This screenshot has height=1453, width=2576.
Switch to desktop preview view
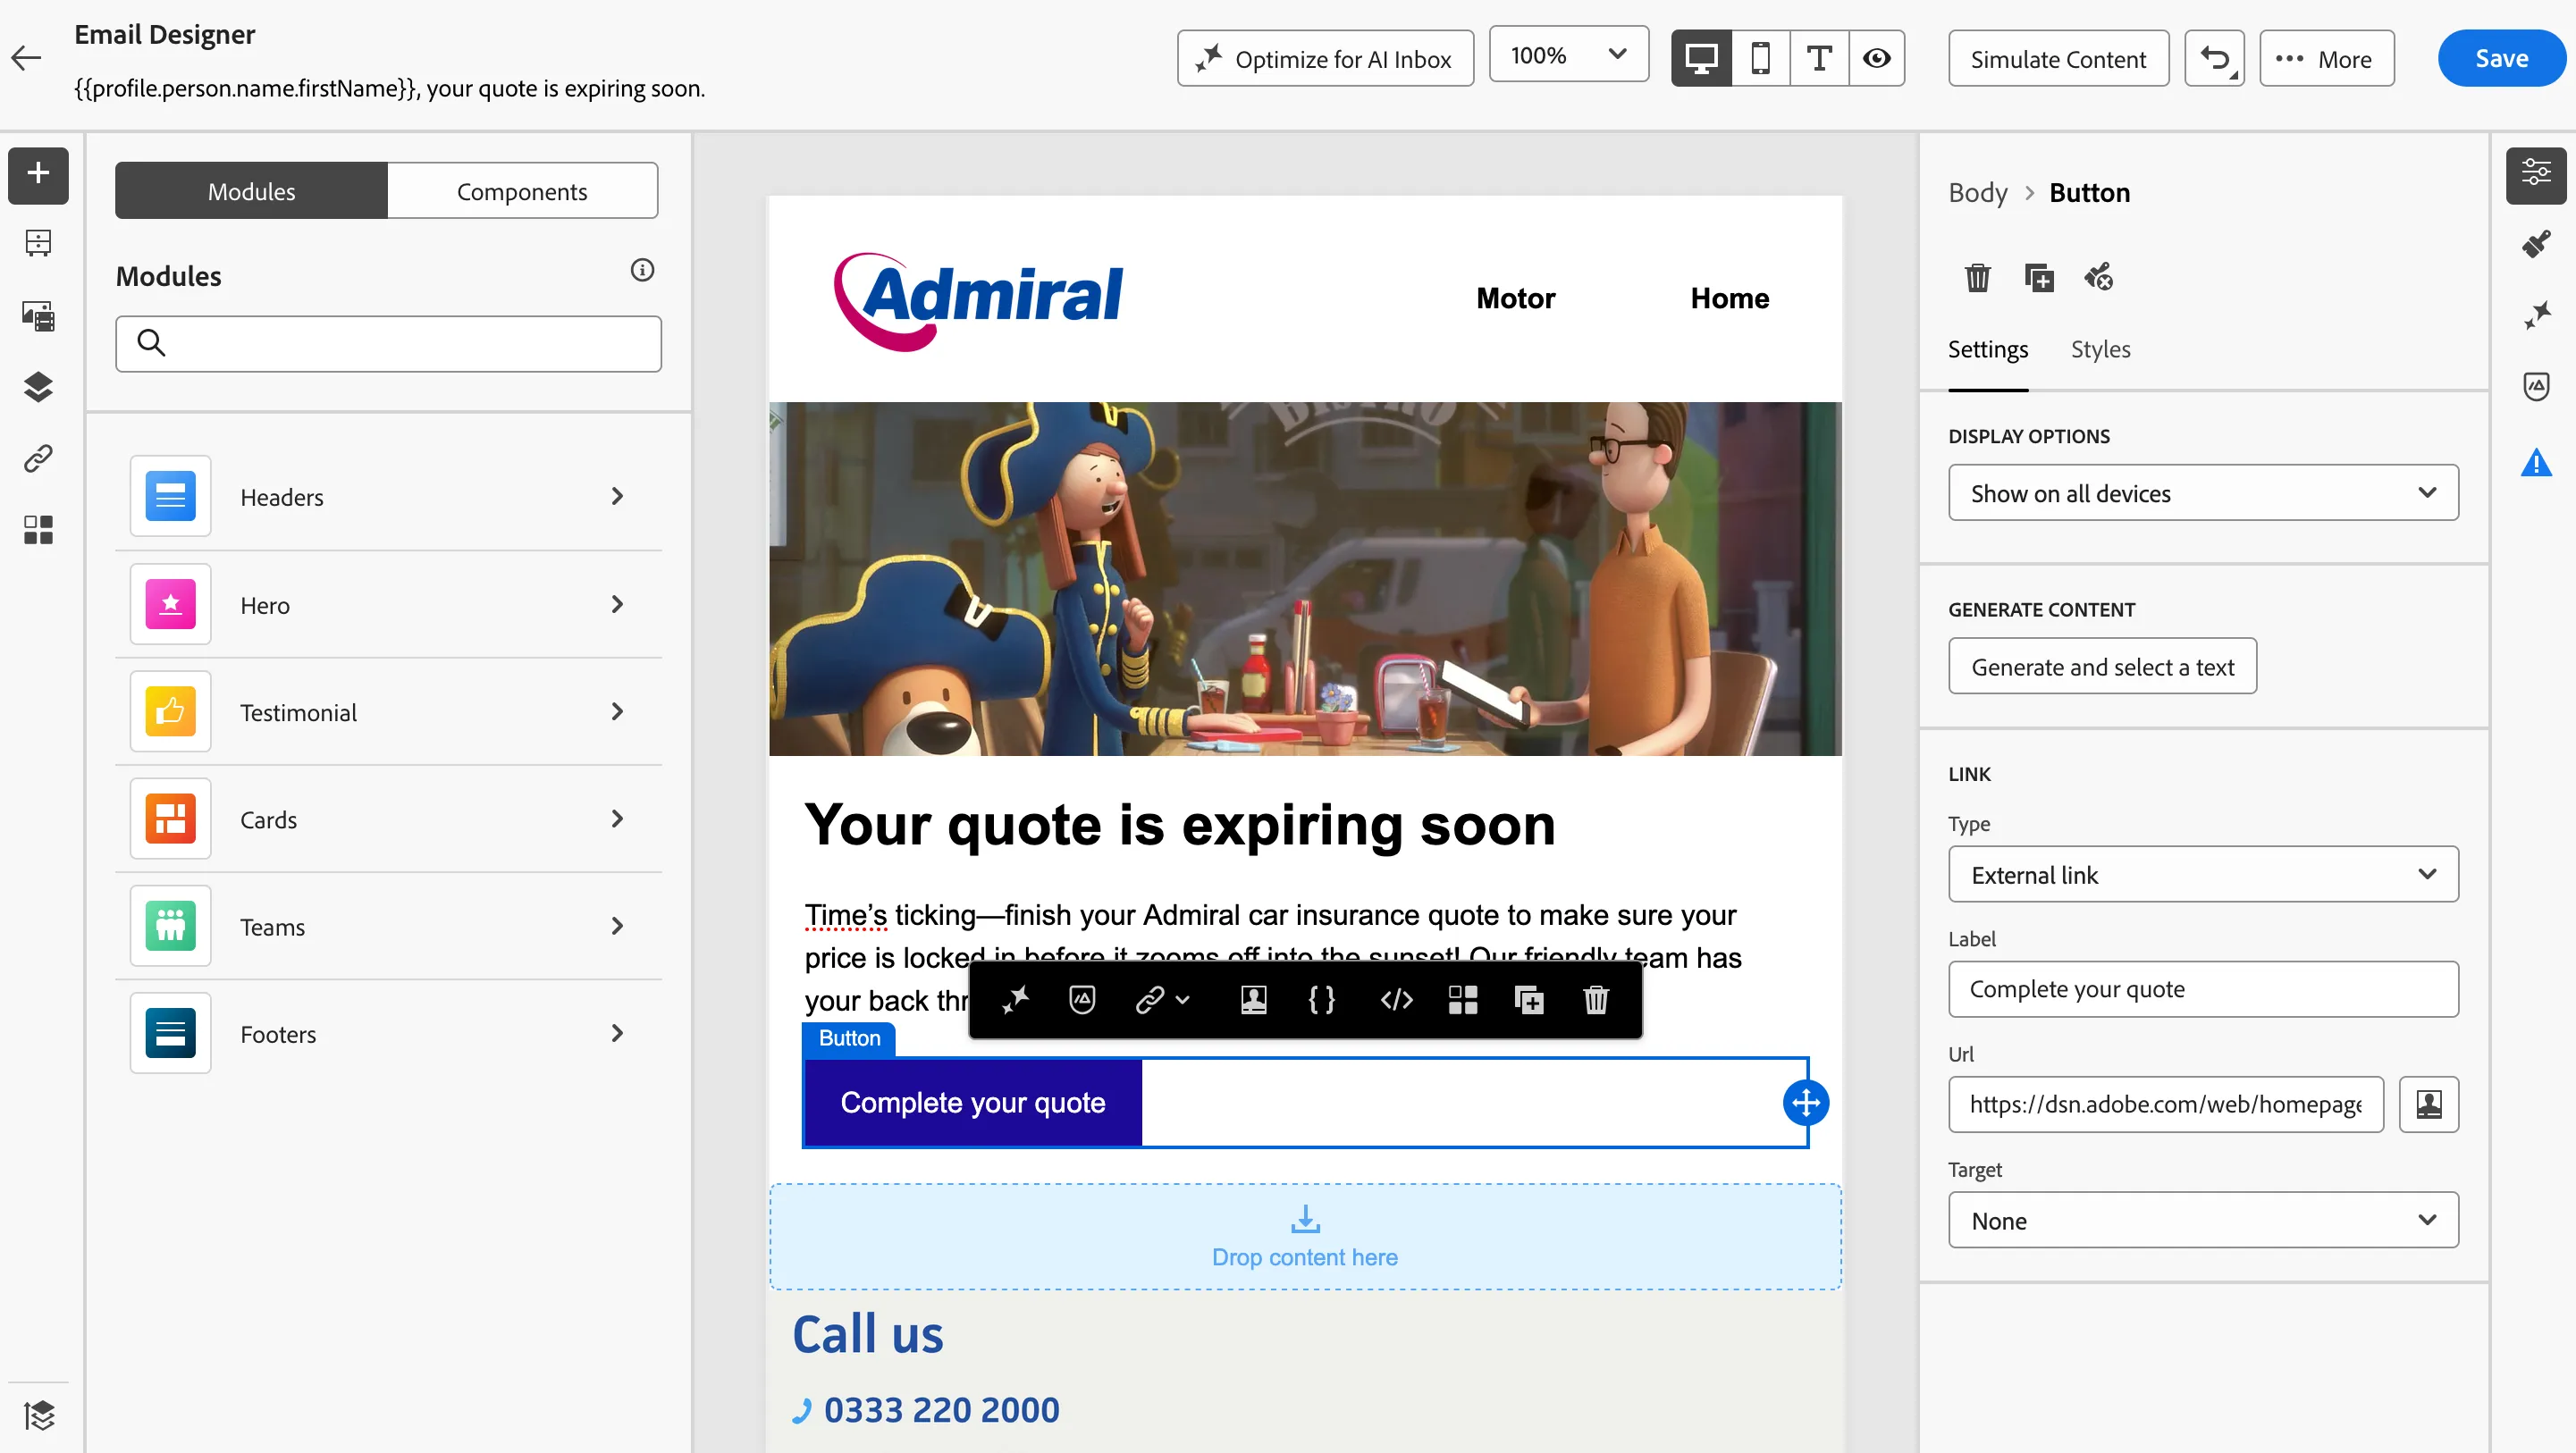point(1701,58)
